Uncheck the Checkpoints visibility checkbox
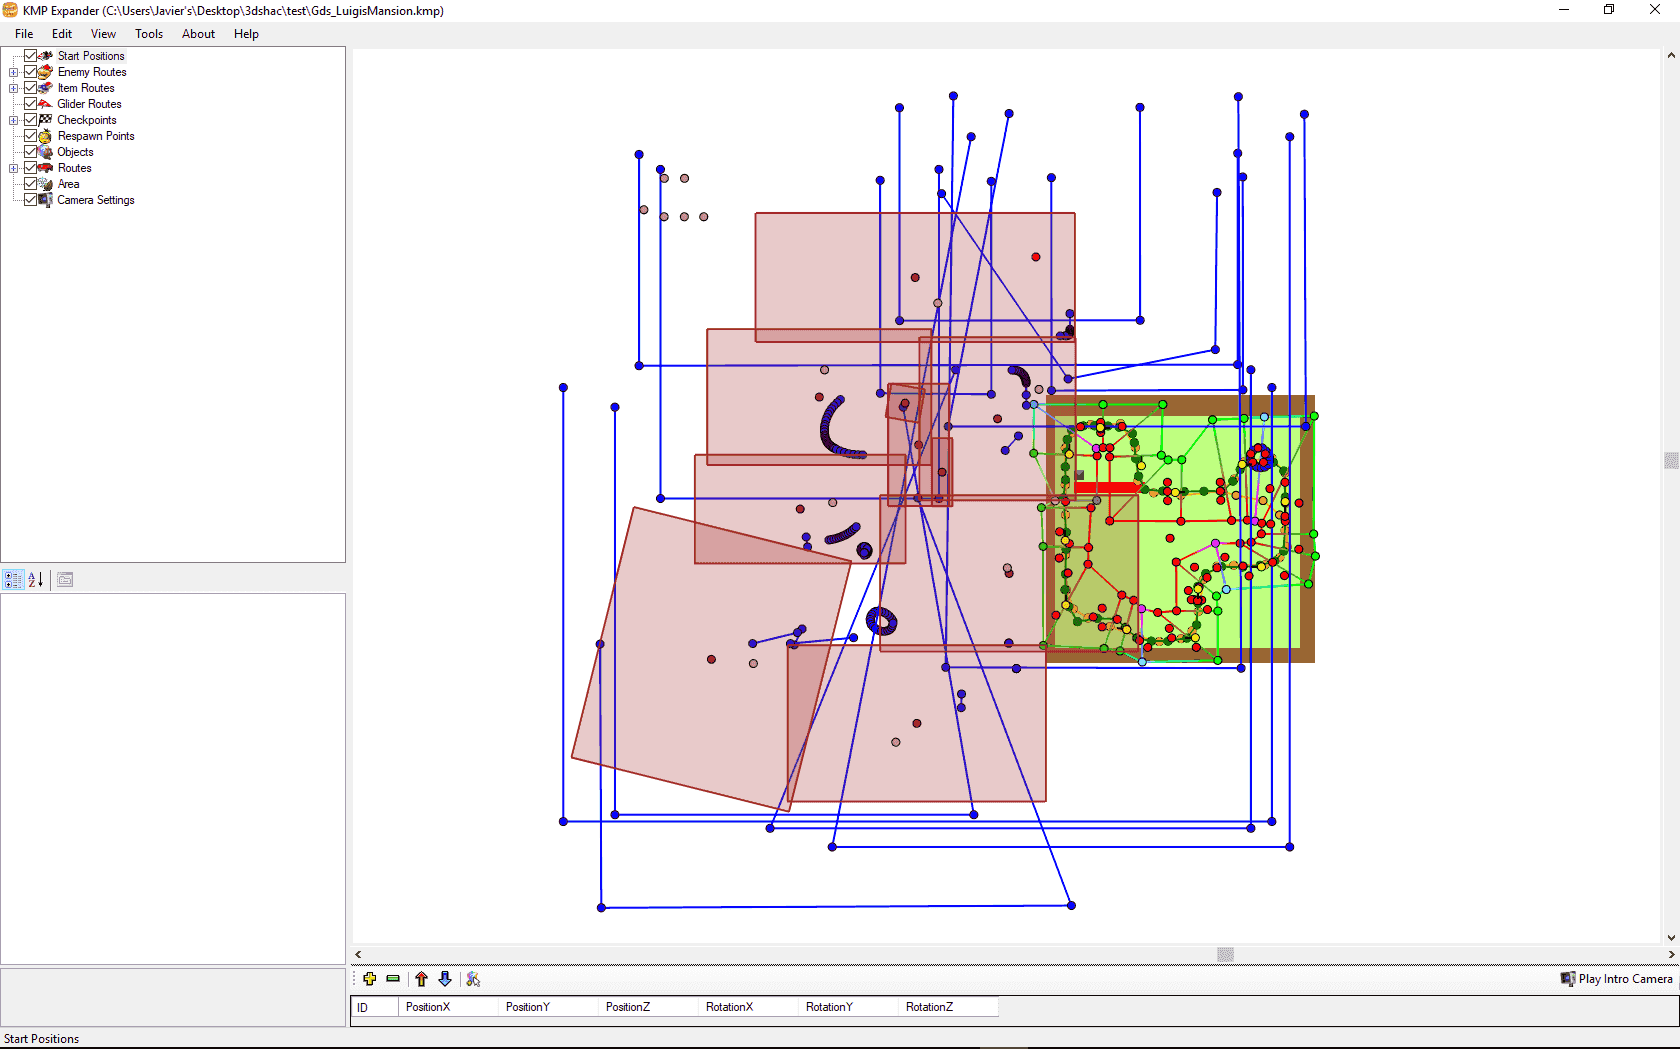Image resolution: width=1680 pixels, height=1049 pixels. point(30,120)
